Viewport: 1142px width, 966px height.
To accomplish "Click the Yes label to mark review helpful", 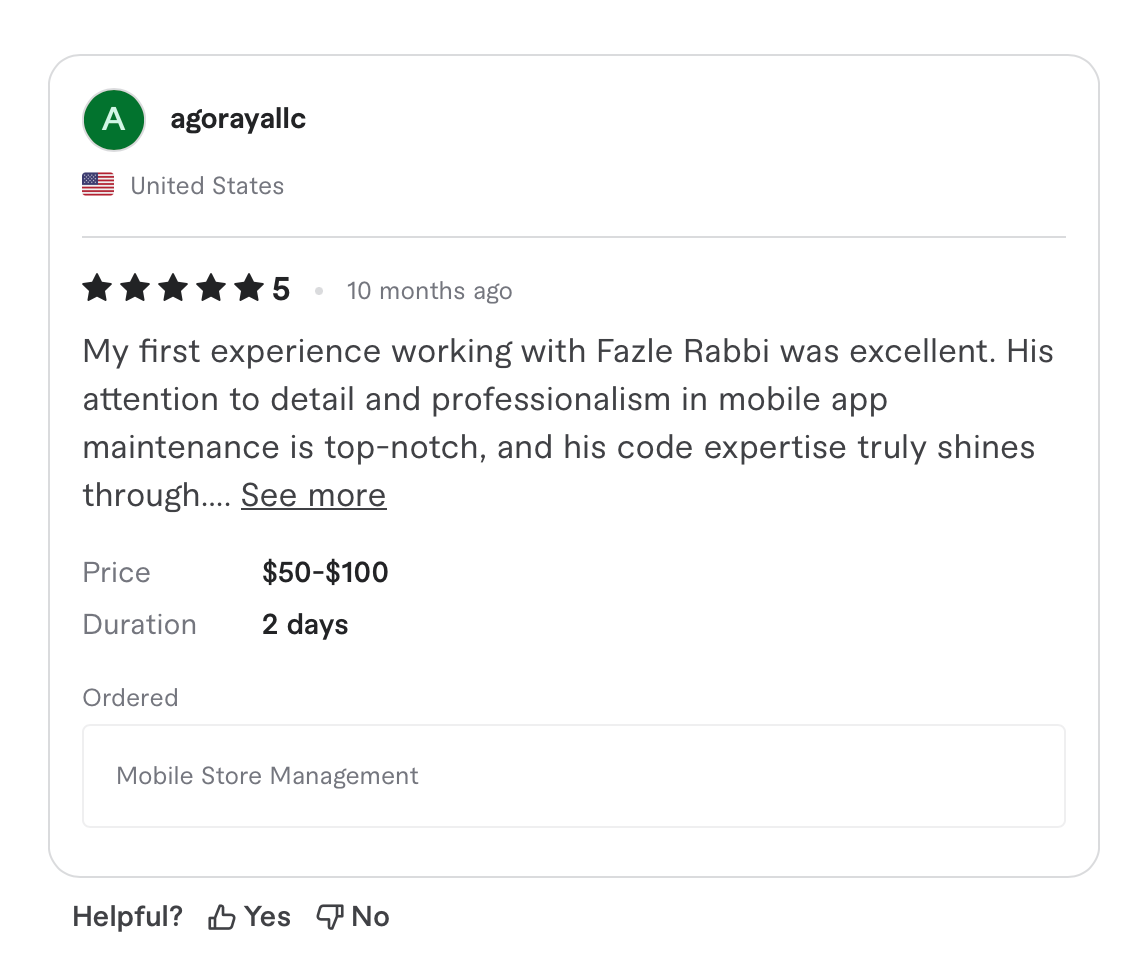I will click(x=266, y=915).
